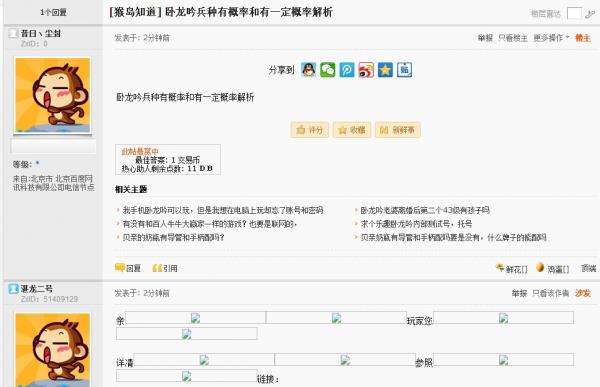600x387 pixels.
Task: Click the 回复 reply link
Action: pyautogui.click(x=128, y=268)
